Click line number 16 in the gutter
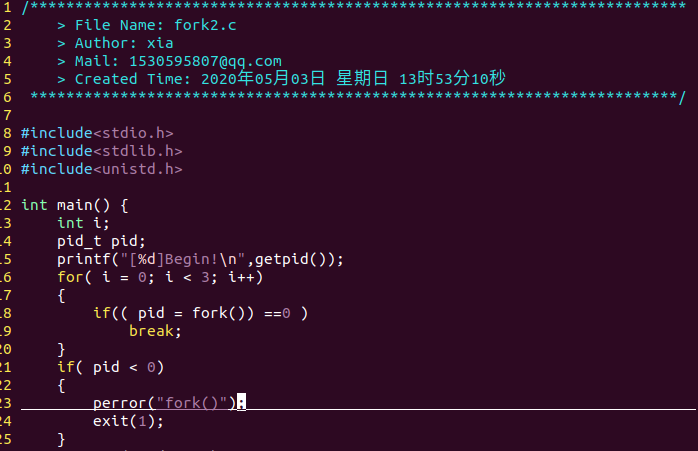This screenshot has height=451, width=698. pyautogui.click(x=6, y=277)
